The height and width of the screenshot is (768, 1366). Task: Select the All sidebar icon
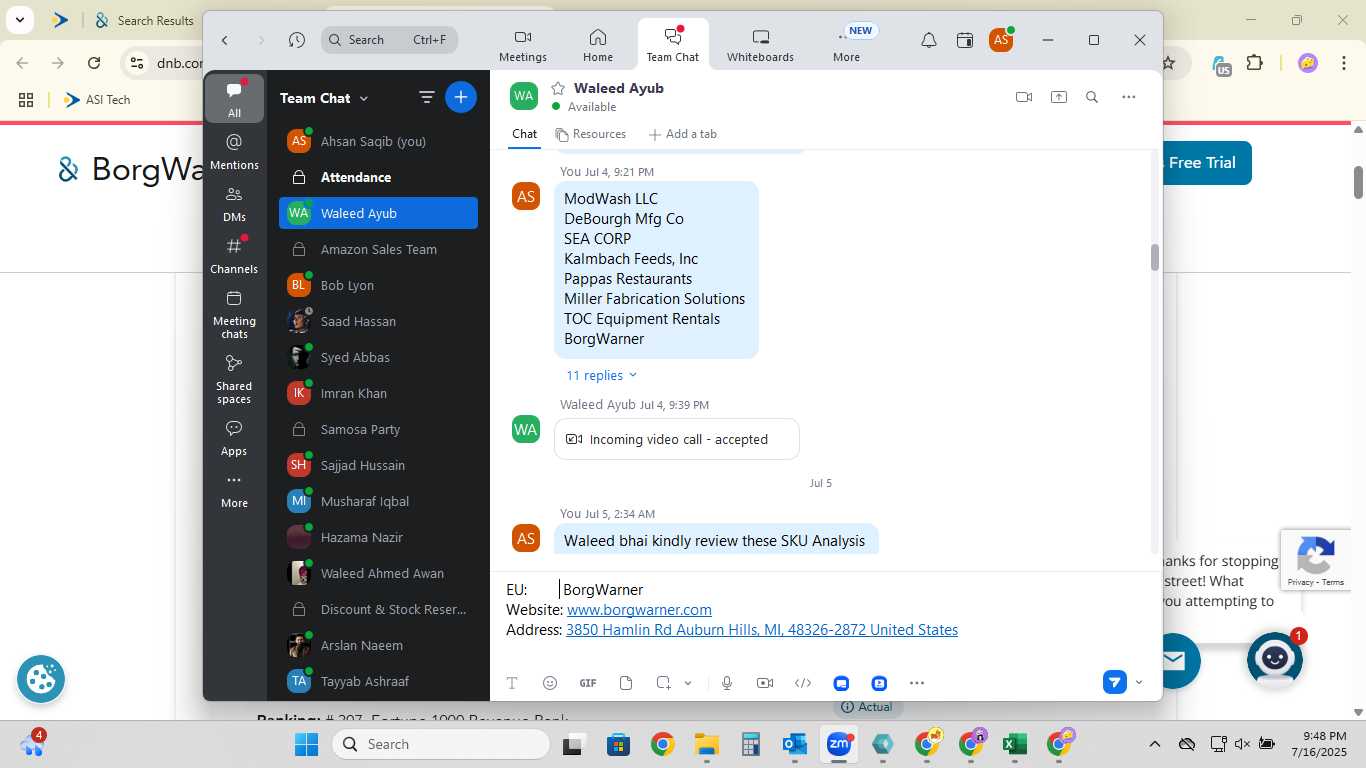[234, 98]
